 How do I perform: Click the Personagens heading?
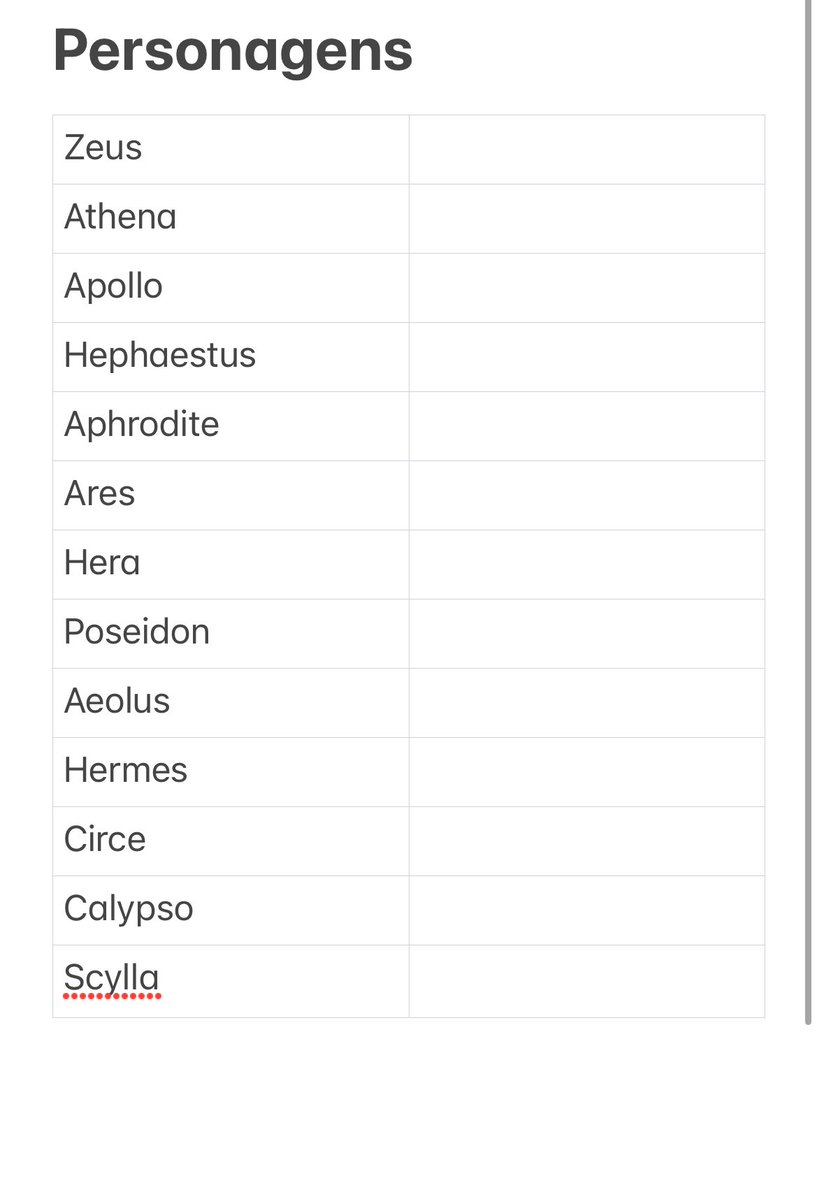[233, 52]
